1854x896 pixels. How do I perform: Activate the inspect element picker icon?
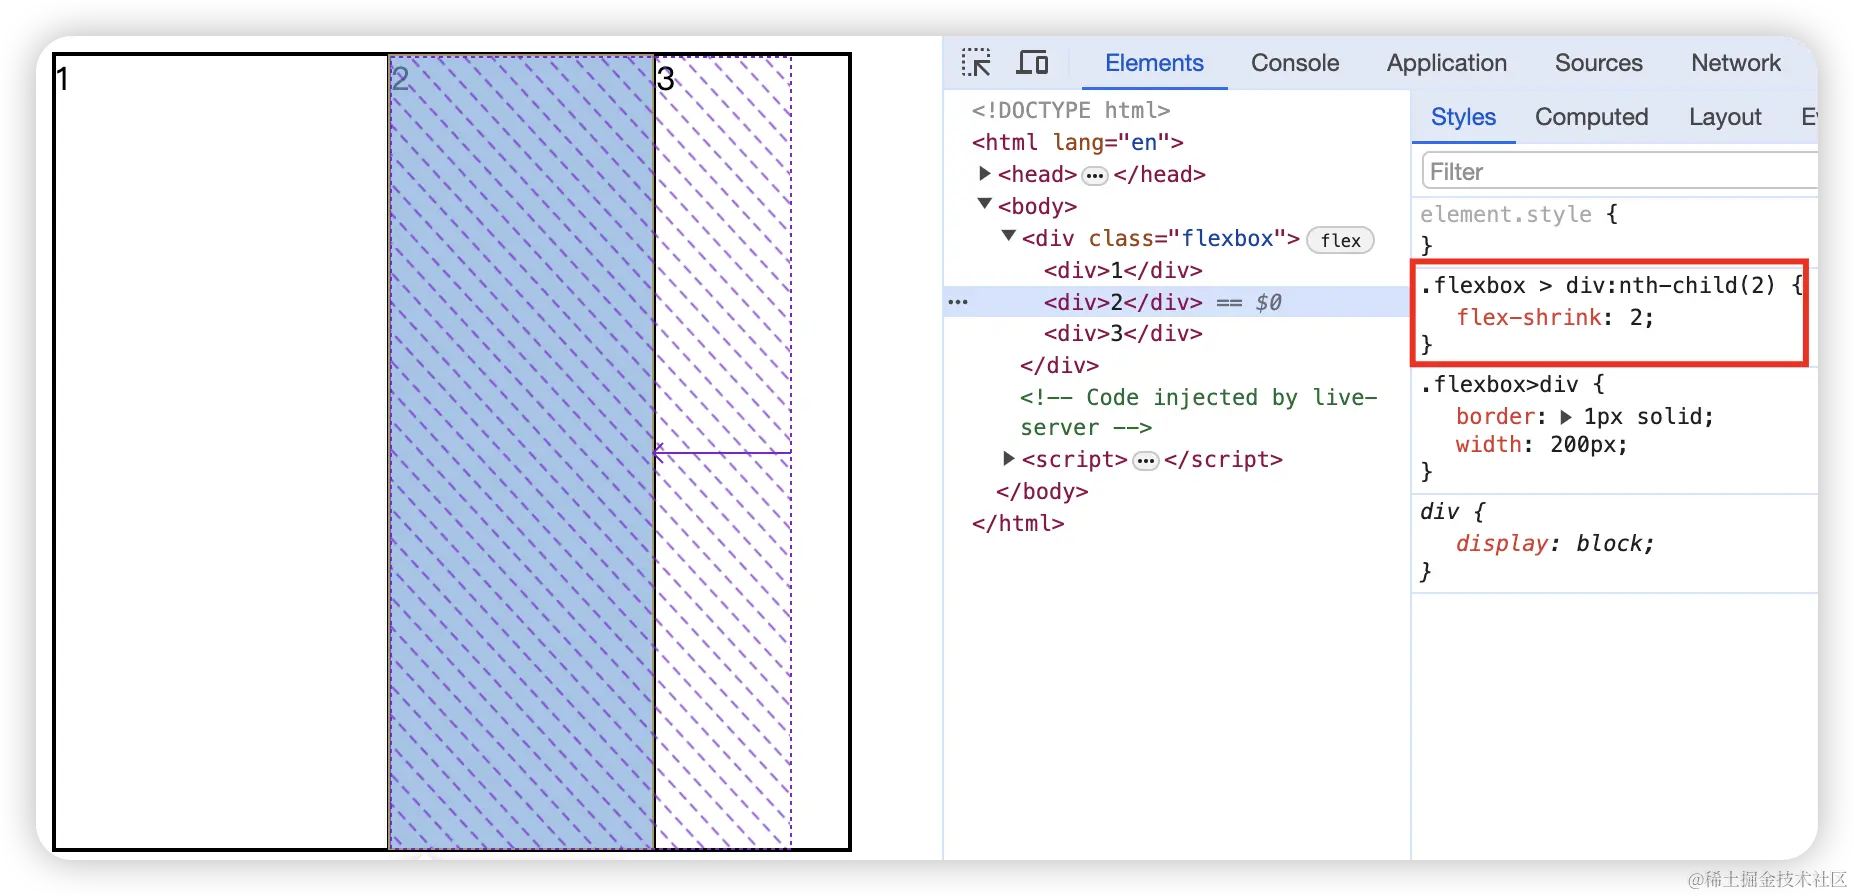pos(976,62)
